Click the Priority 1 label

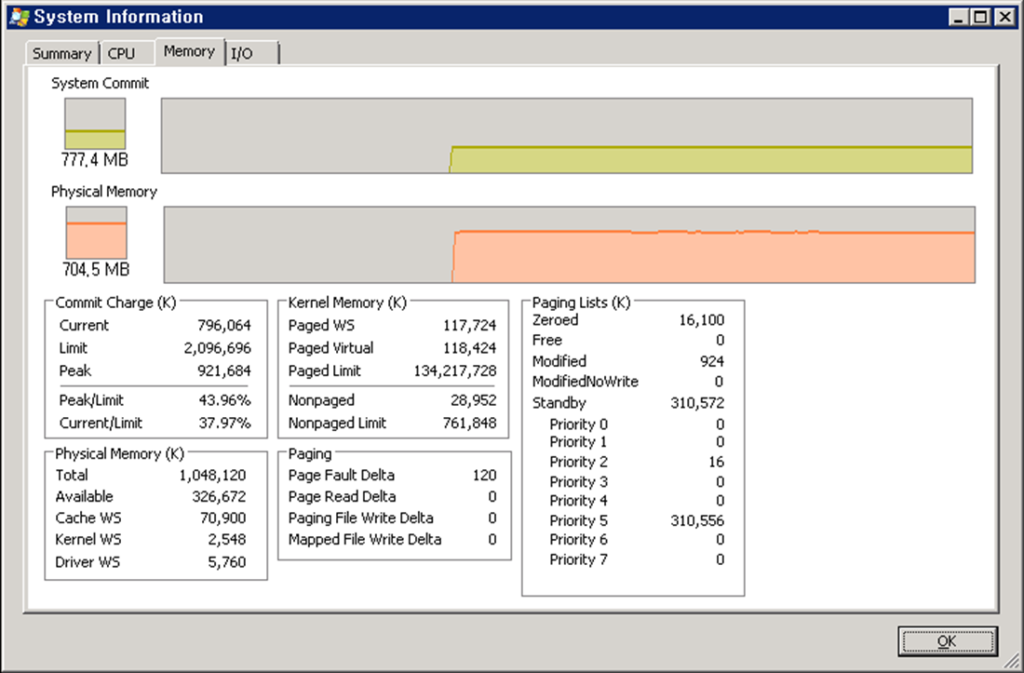click(x=579, y=442)
